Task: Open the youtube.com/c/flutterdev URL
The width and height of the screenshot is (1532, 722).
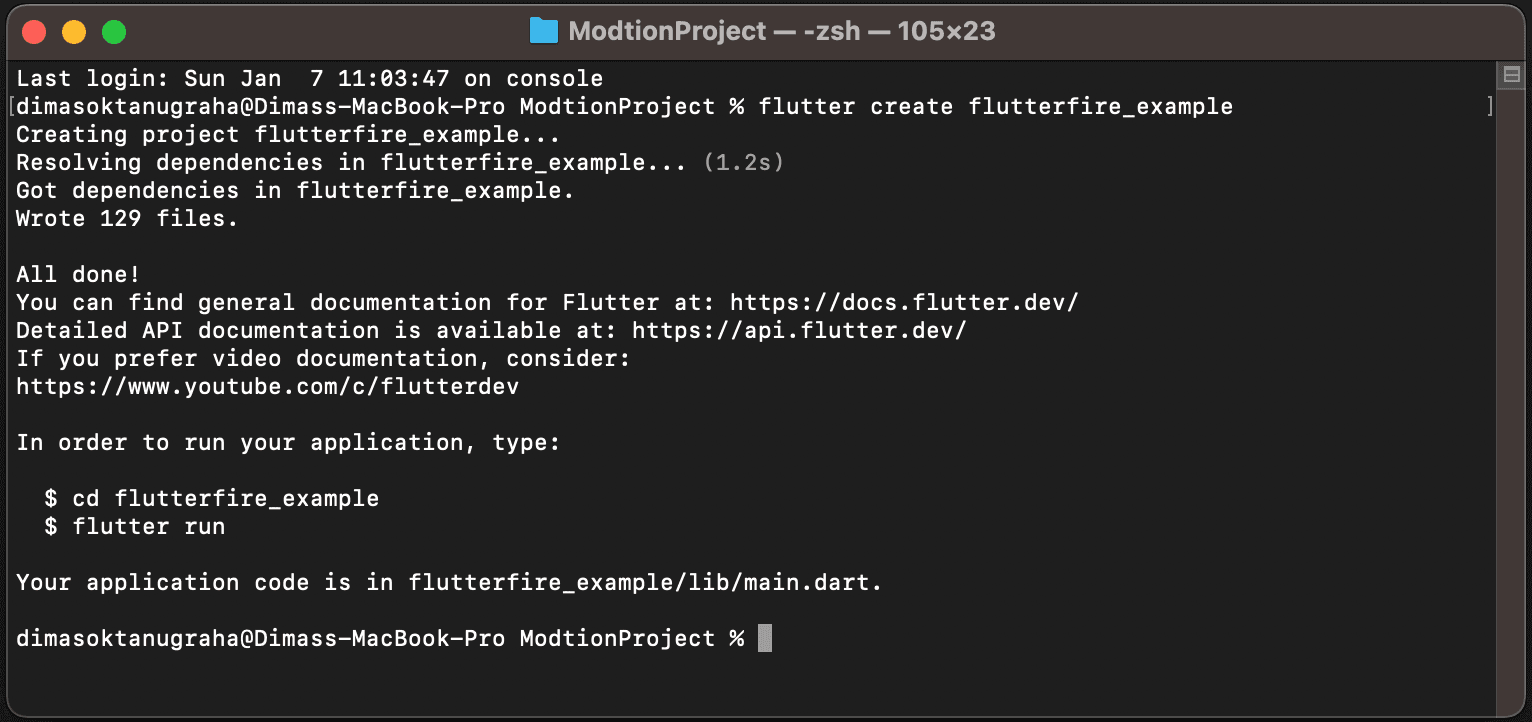Action: (x=268, y=386)
